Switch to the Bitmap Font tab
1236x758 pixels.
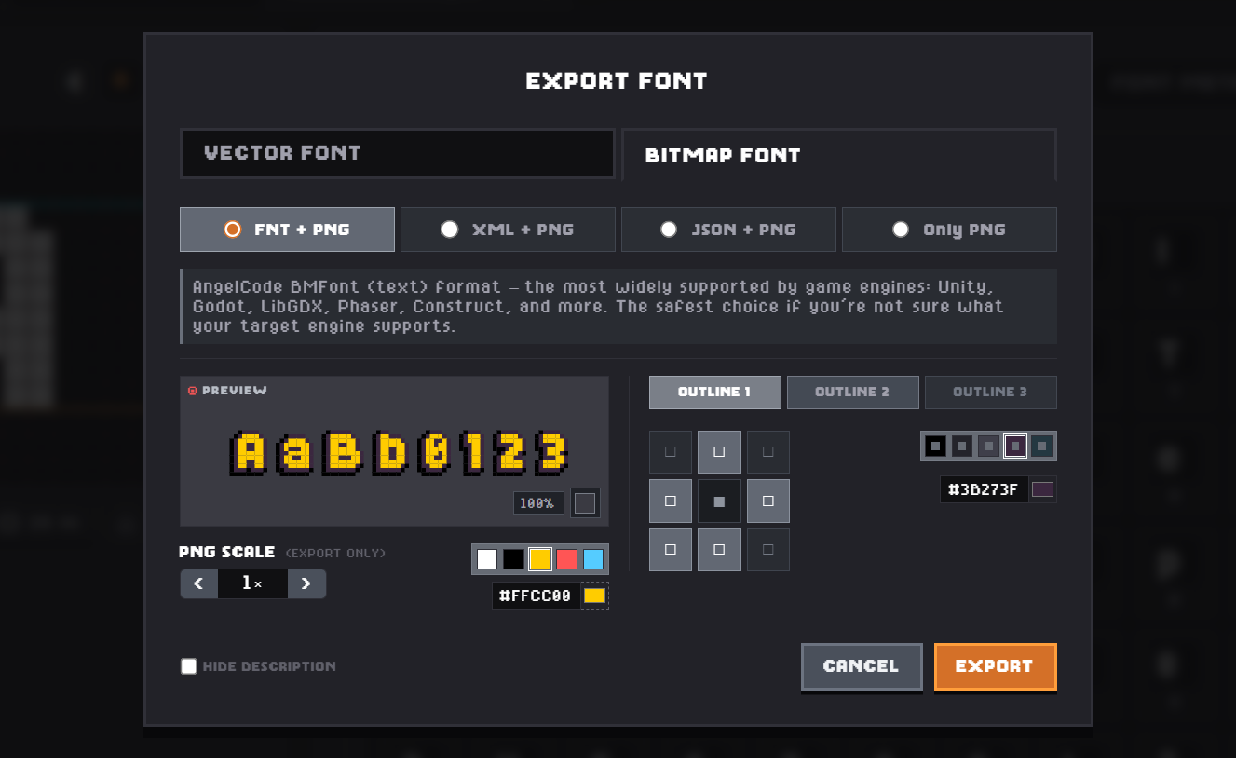click(839, 155)
